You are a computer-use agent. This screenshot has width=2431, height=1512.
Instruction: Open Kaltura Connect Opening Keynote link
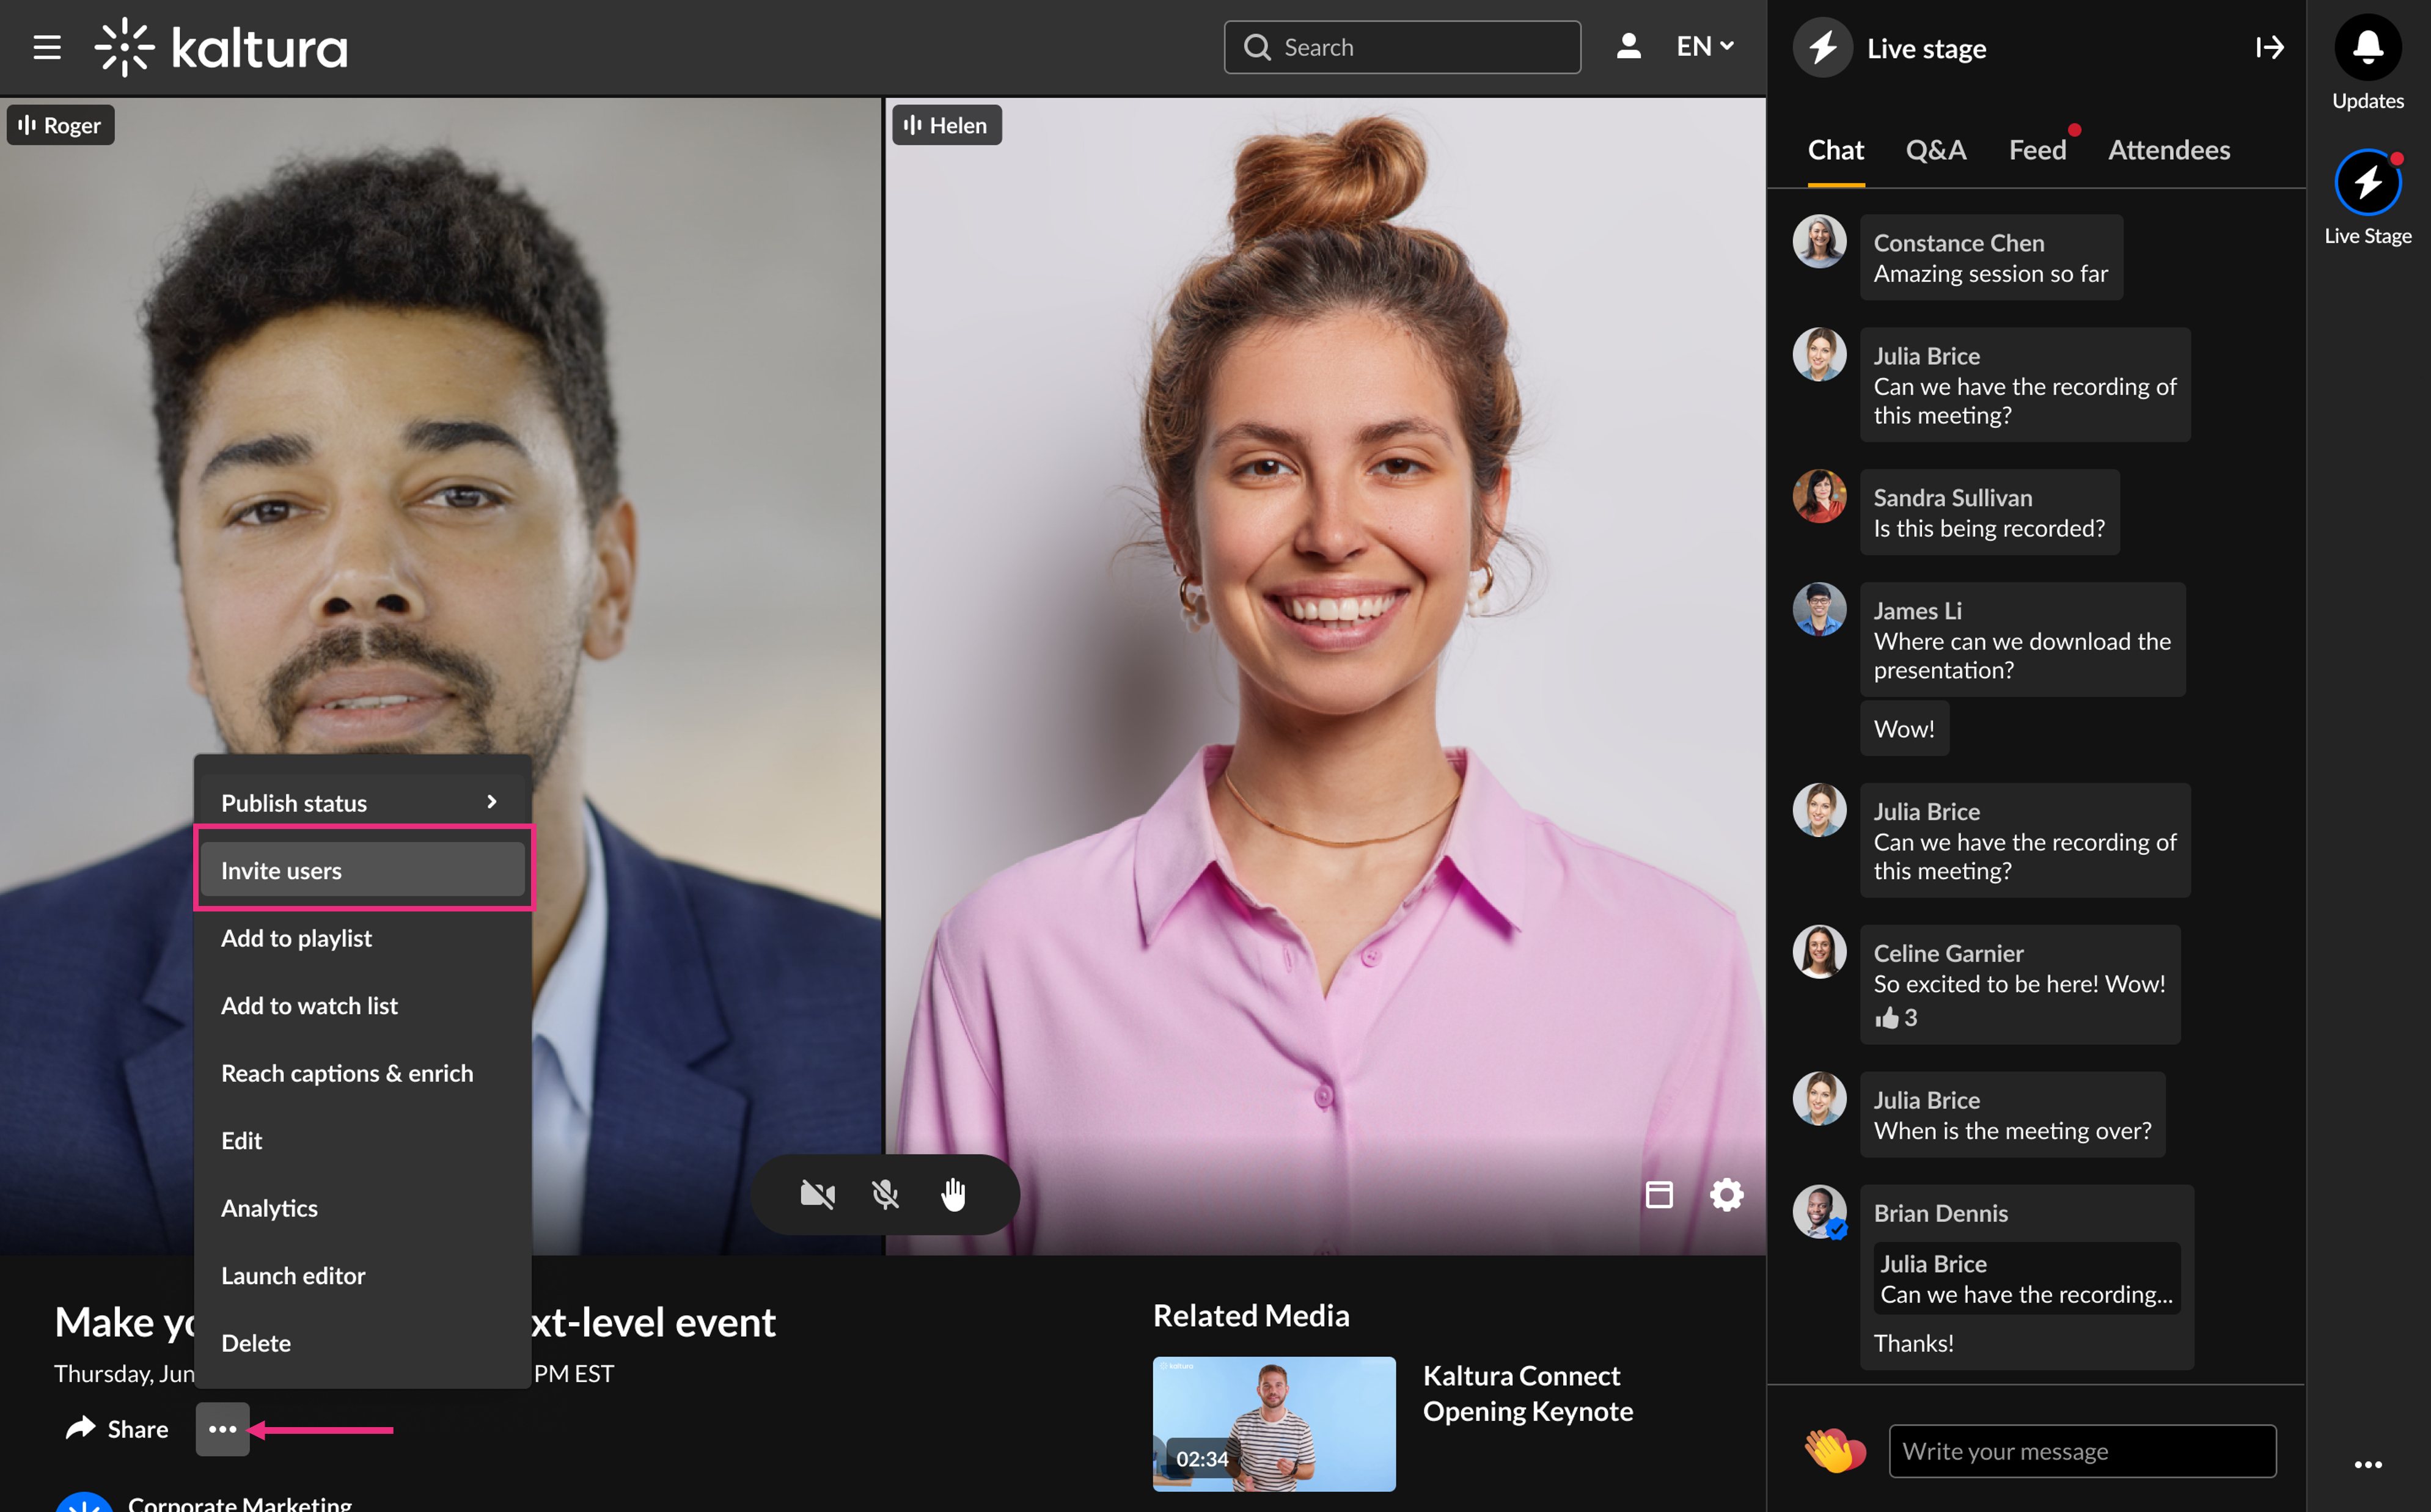pos(1527,1393)
